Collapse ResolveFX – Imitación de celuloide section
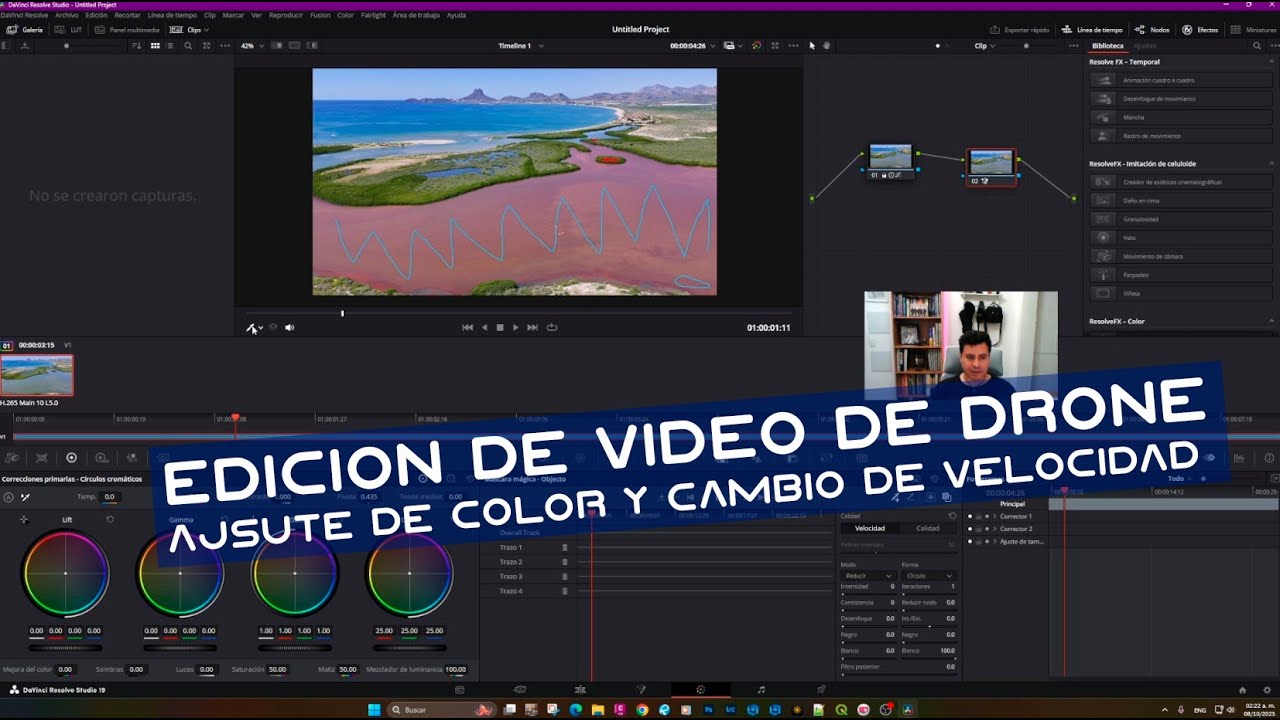 (x=1272, y=163)
